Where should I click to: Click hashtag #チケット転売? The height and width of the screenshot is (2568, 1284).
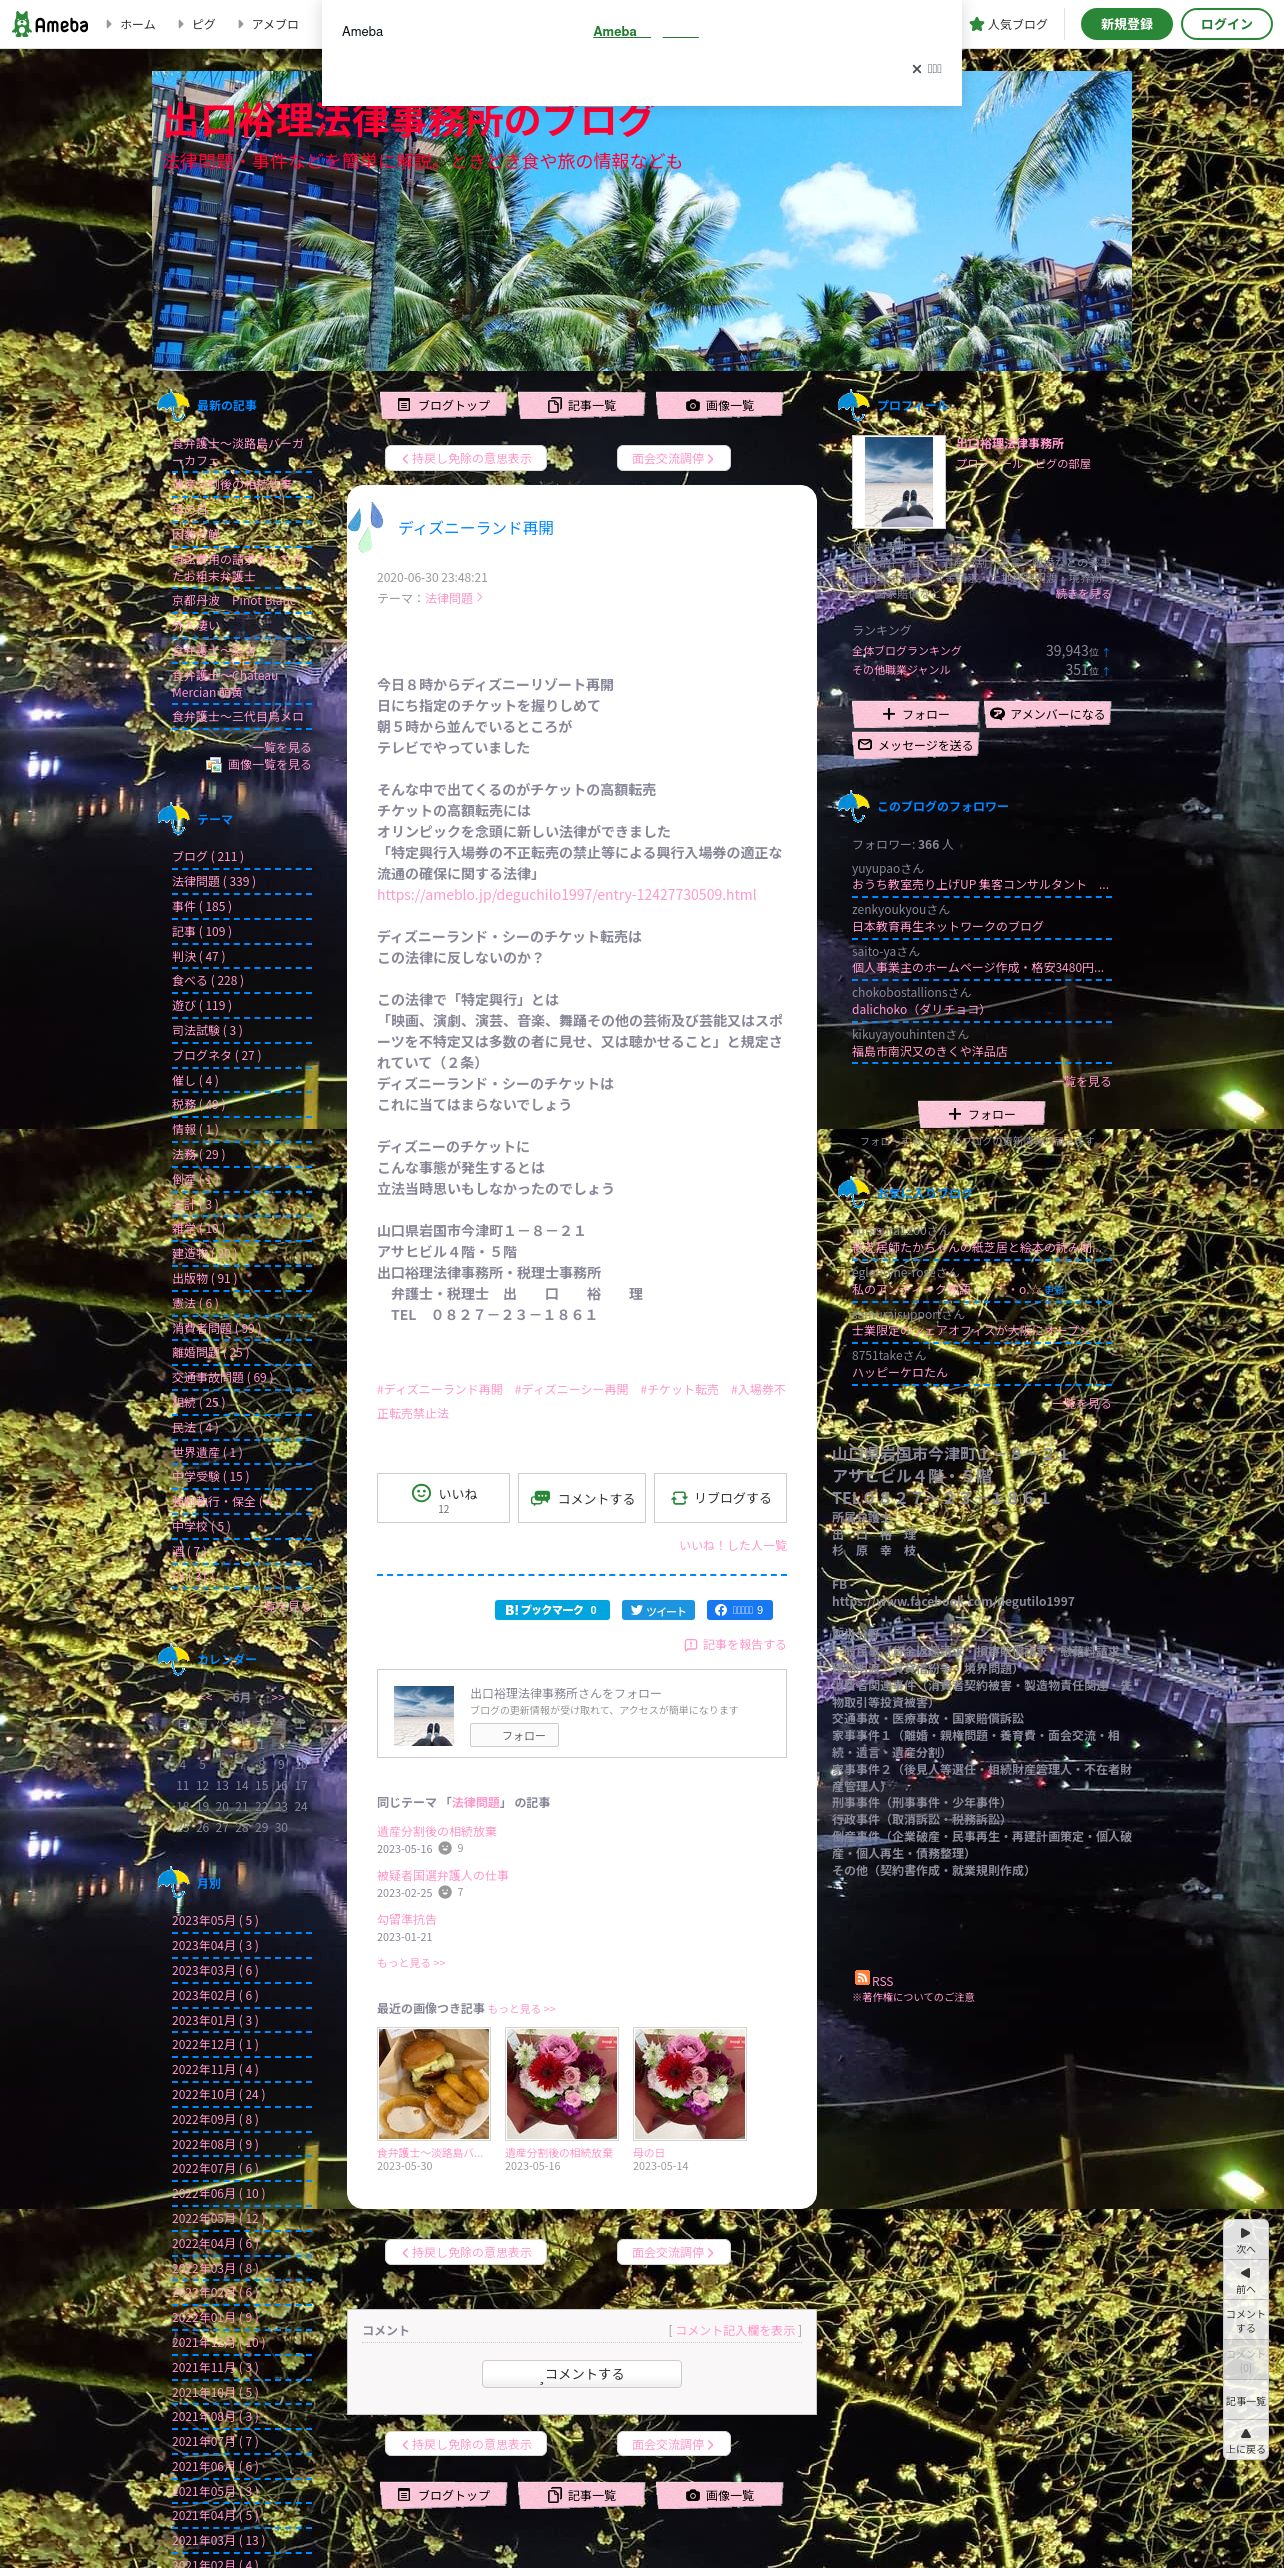(x=679, y=1389)
